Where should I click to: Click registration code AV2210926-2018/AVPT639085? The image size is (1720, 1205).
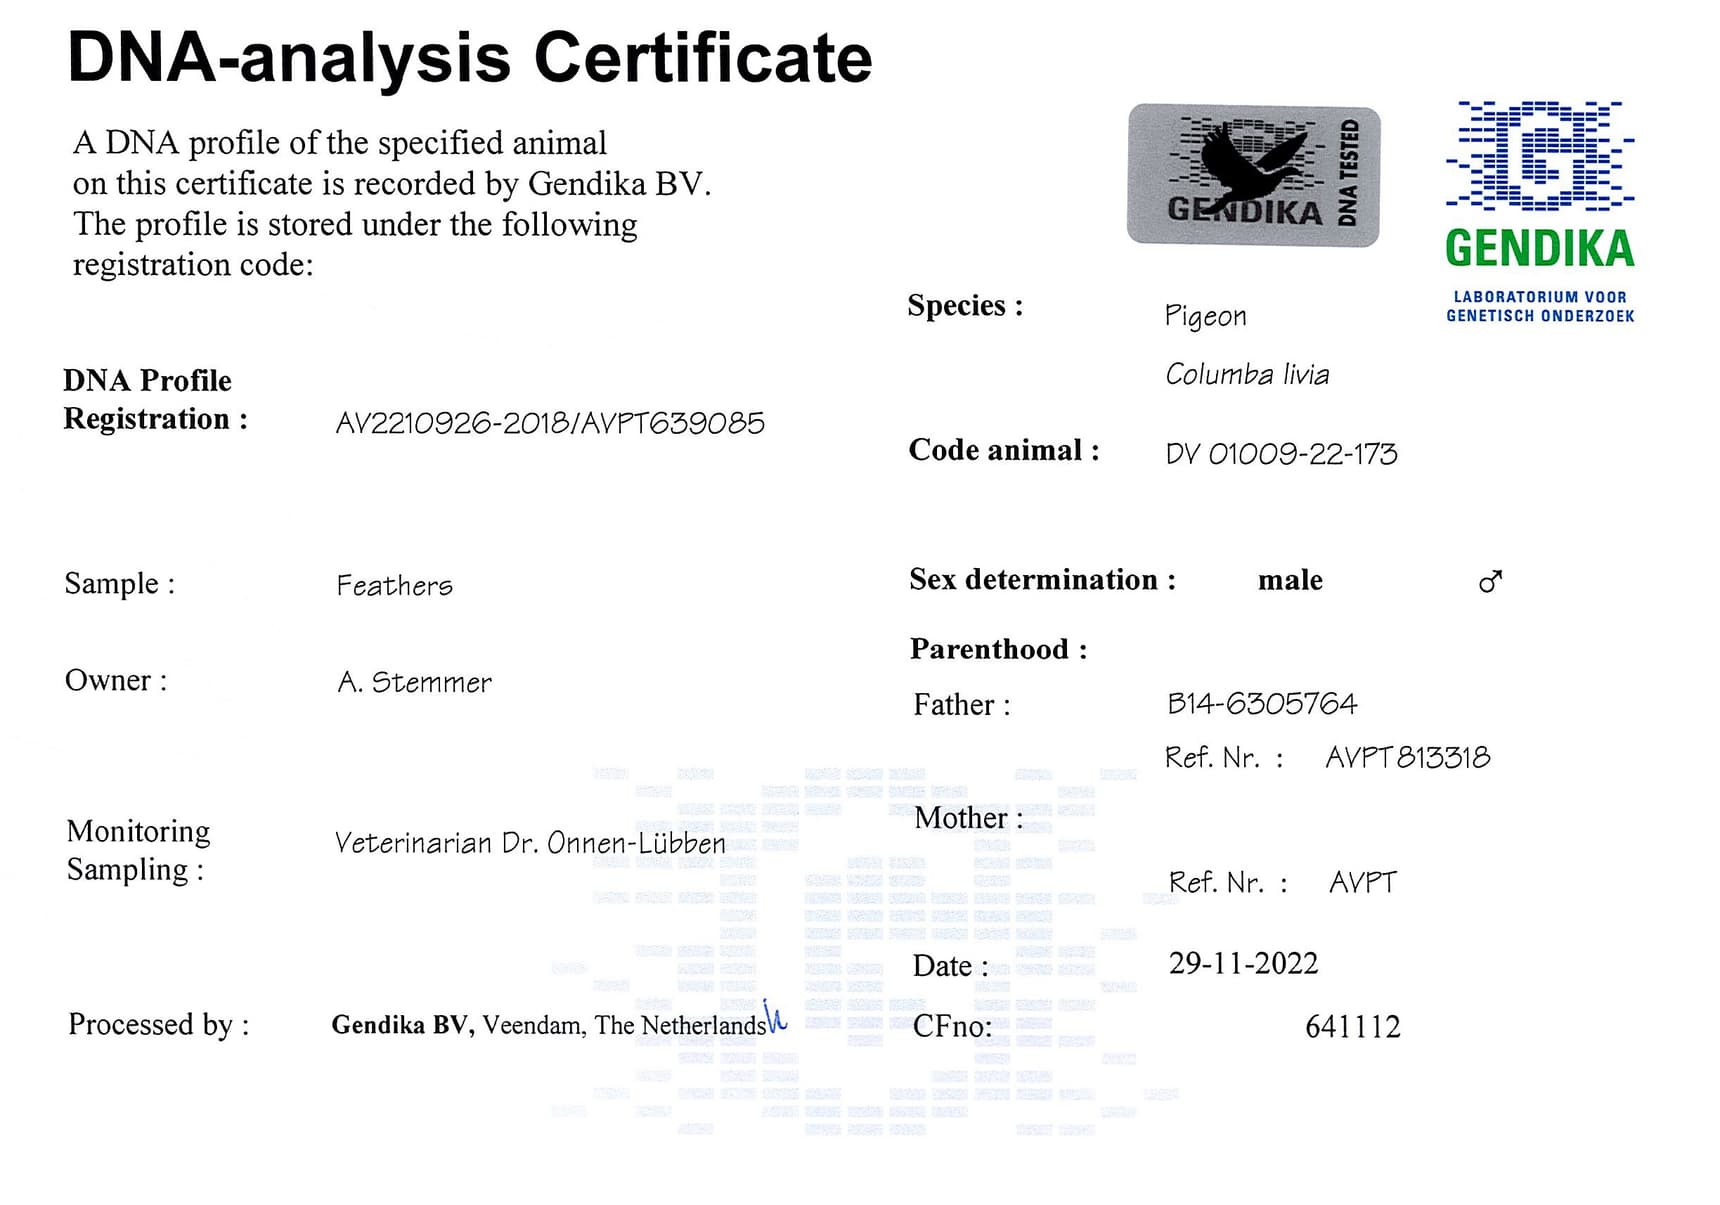550,424
